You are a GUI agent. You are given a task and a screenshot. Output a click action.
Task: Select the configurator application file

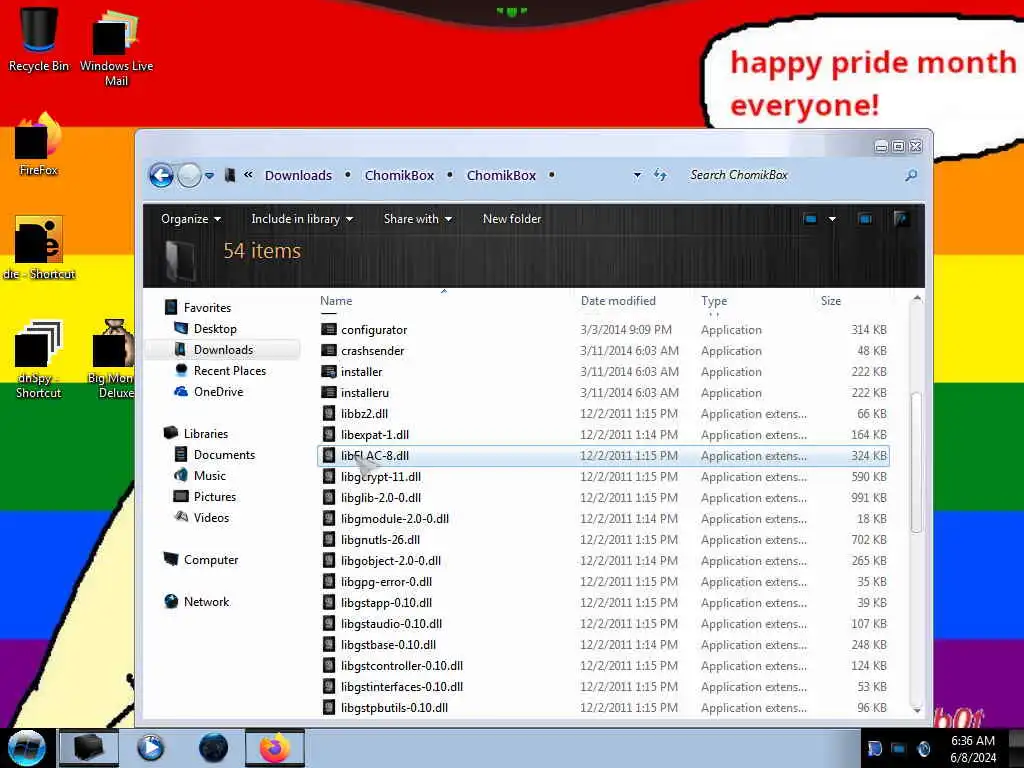point(603,330)
